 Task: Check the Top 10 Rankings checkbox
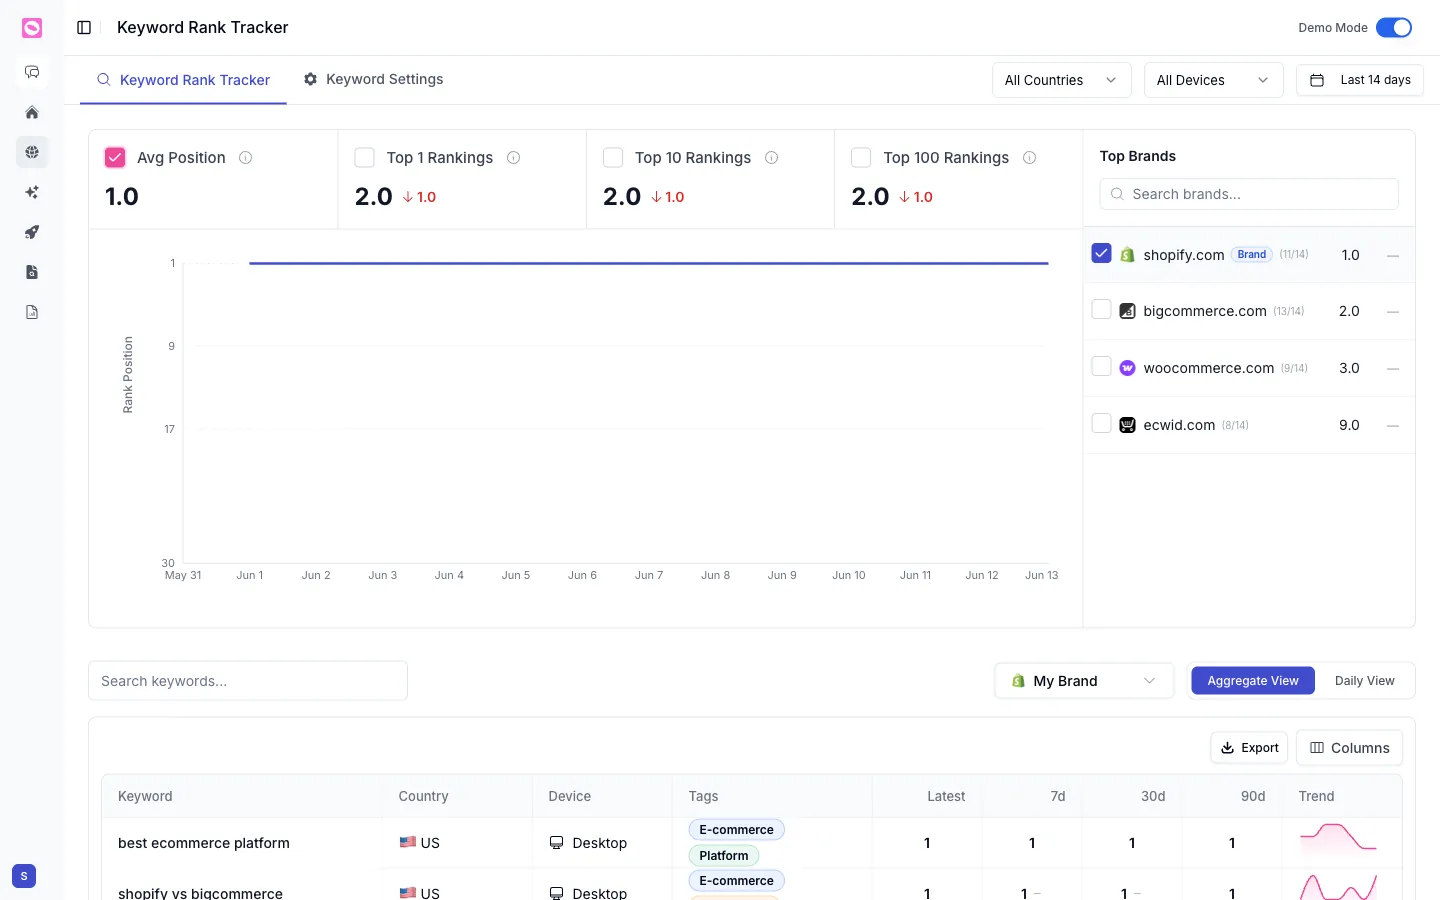pos(613,158)
